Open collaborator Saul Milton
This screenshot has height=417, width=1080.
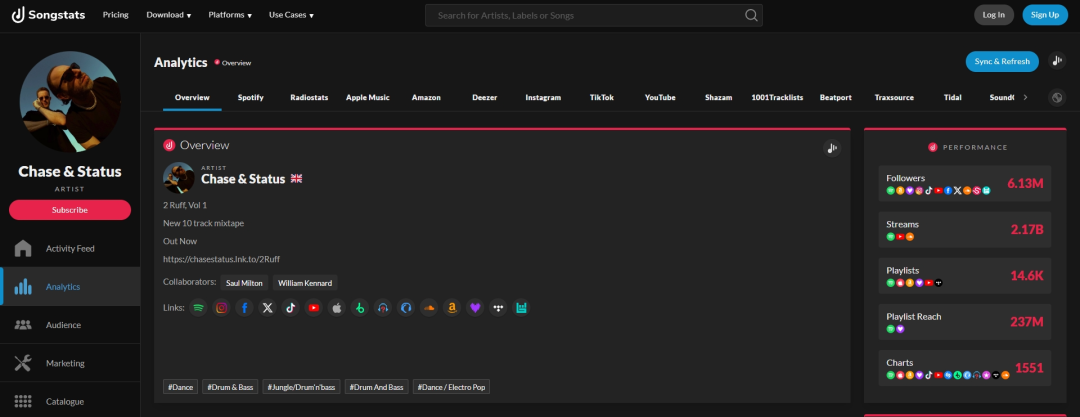[245, 283]
